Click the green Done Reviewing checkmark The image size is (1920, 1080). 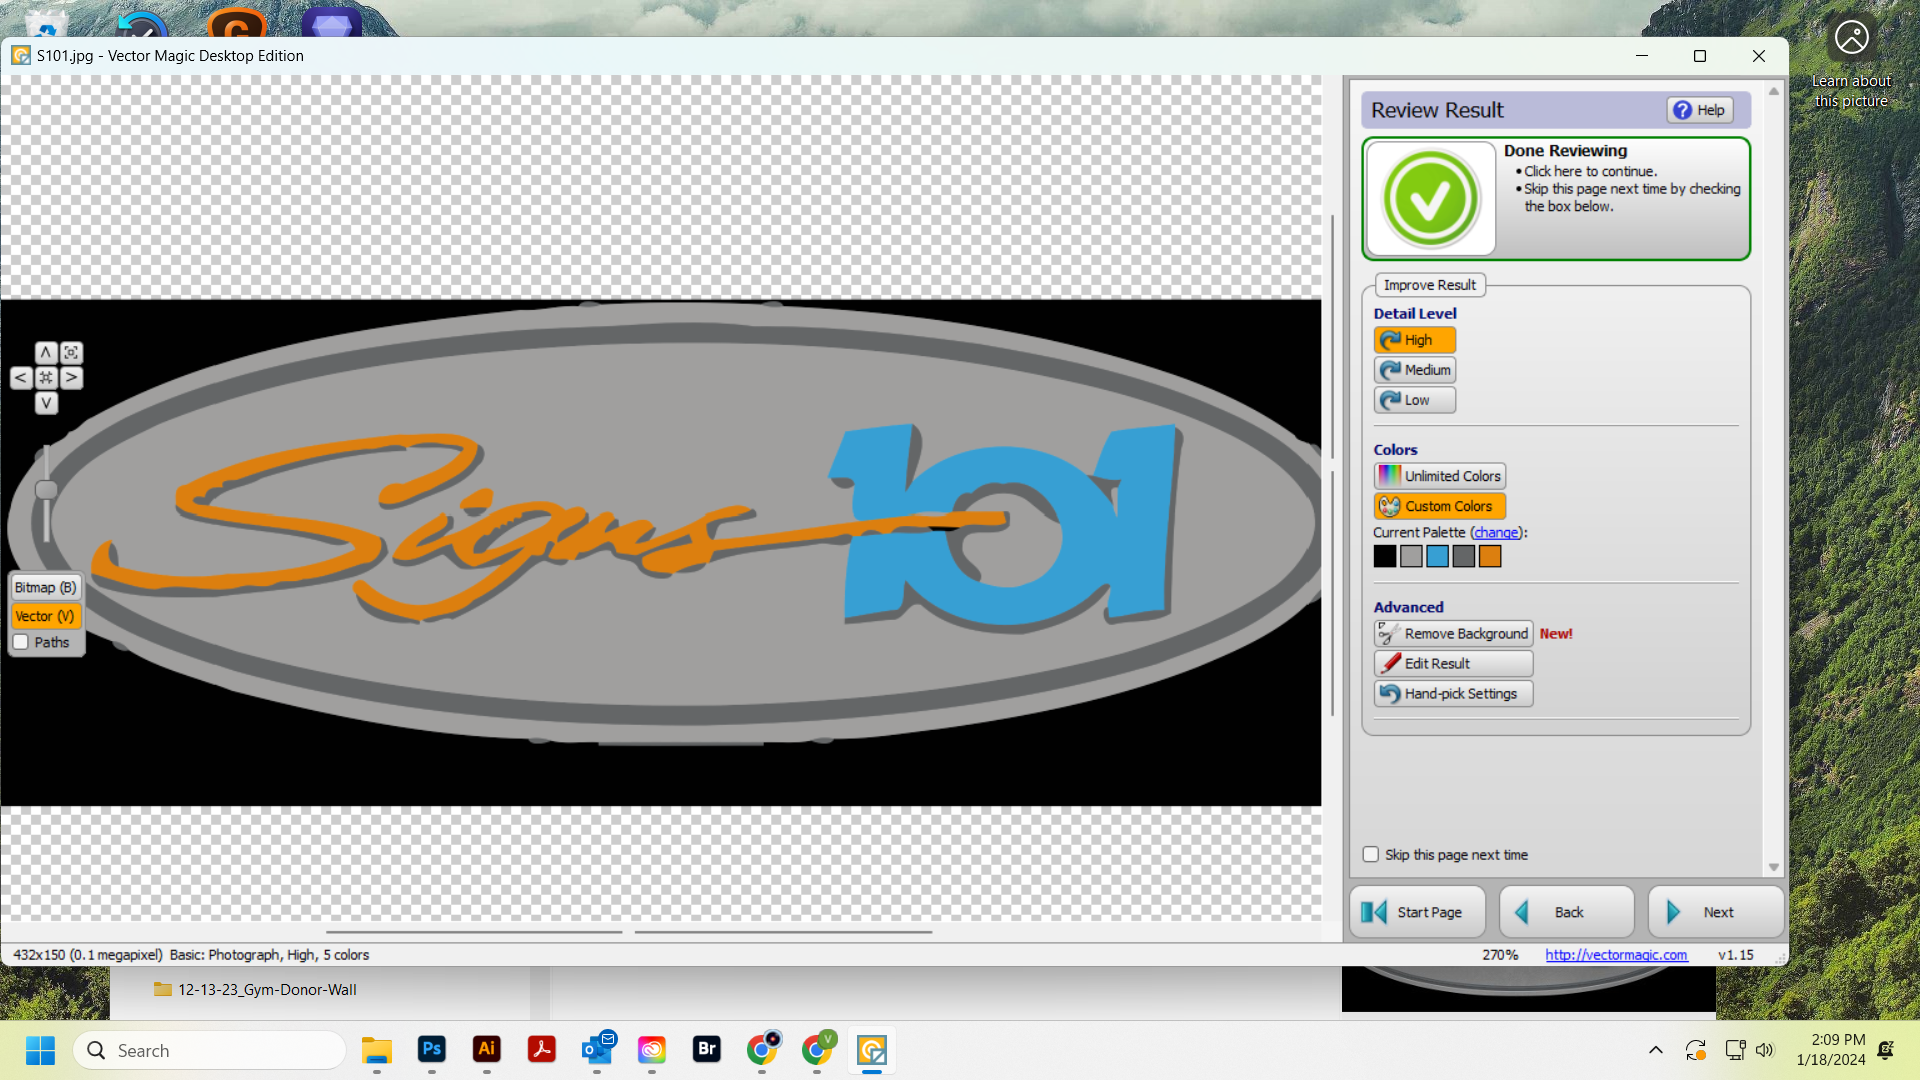coord(1430,199)
